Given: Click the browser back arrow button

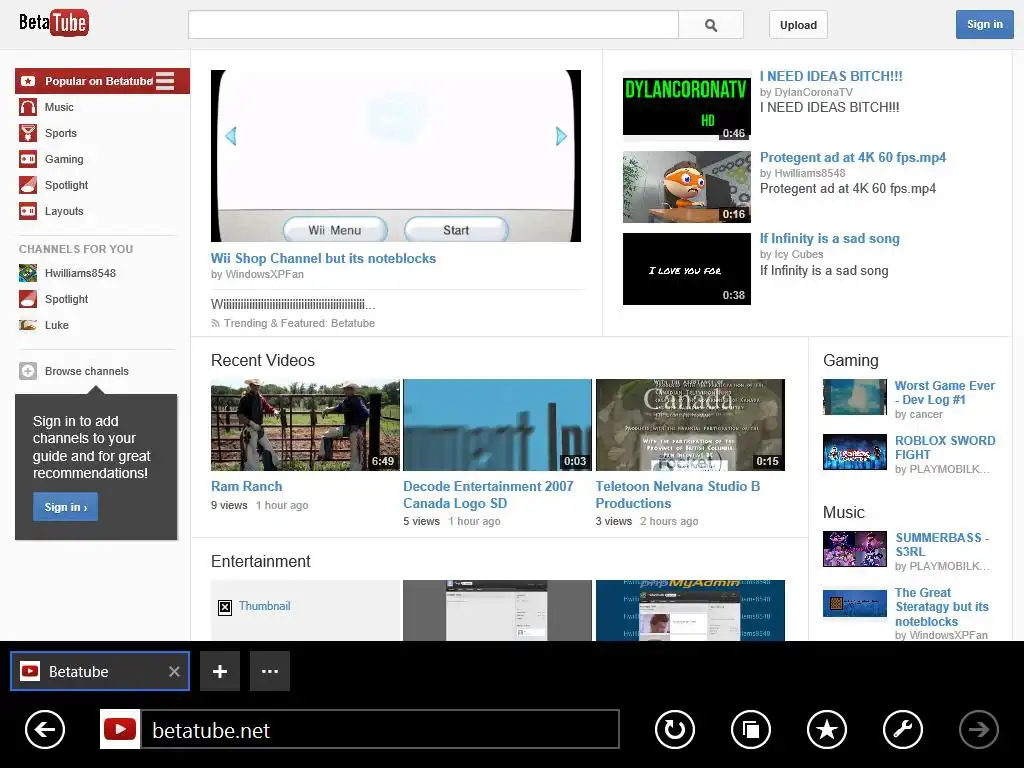Looking at the screenshot, I should (44, 729).
